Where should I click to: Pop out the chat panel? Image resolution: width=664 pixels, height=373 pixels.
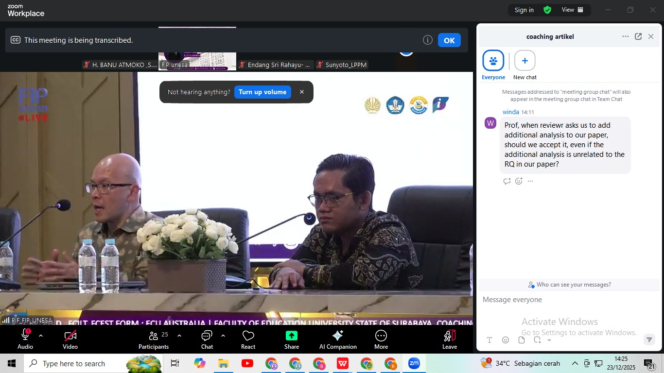pyautogui.click(x=638, y=36)
